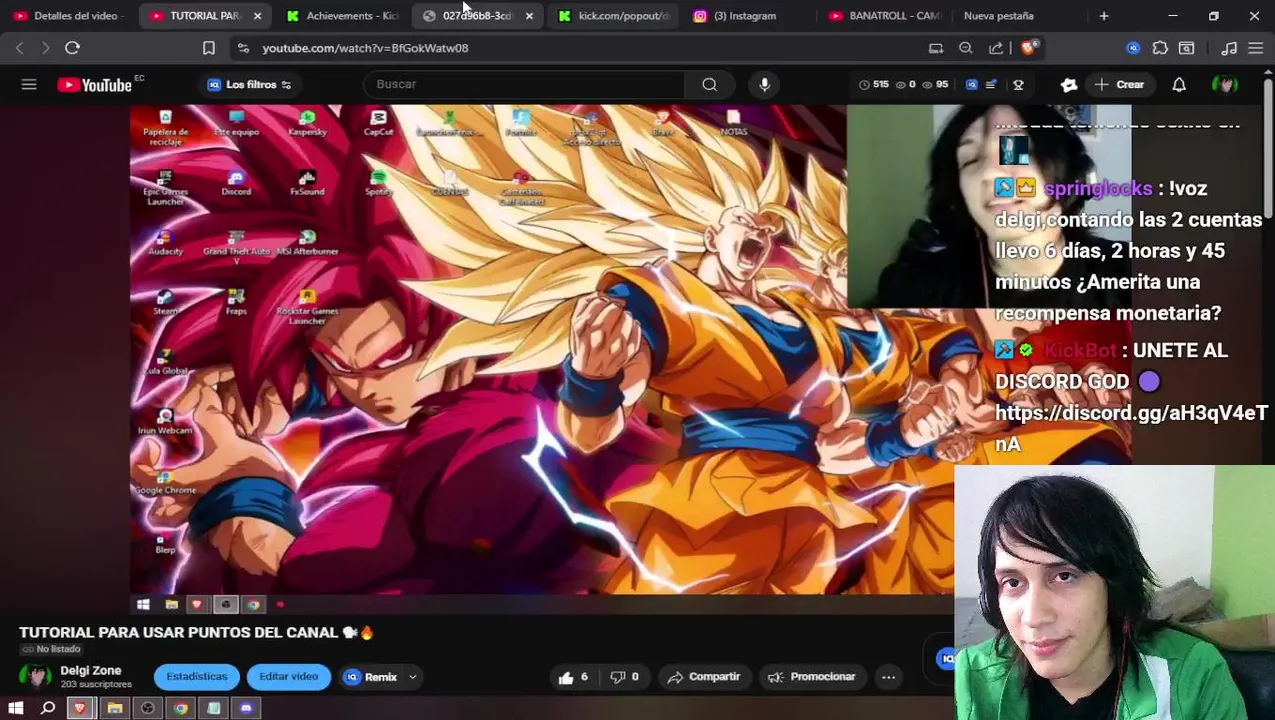Open the account avatar menu
Screen dimensions: 1275x720
pos(1224,85)
